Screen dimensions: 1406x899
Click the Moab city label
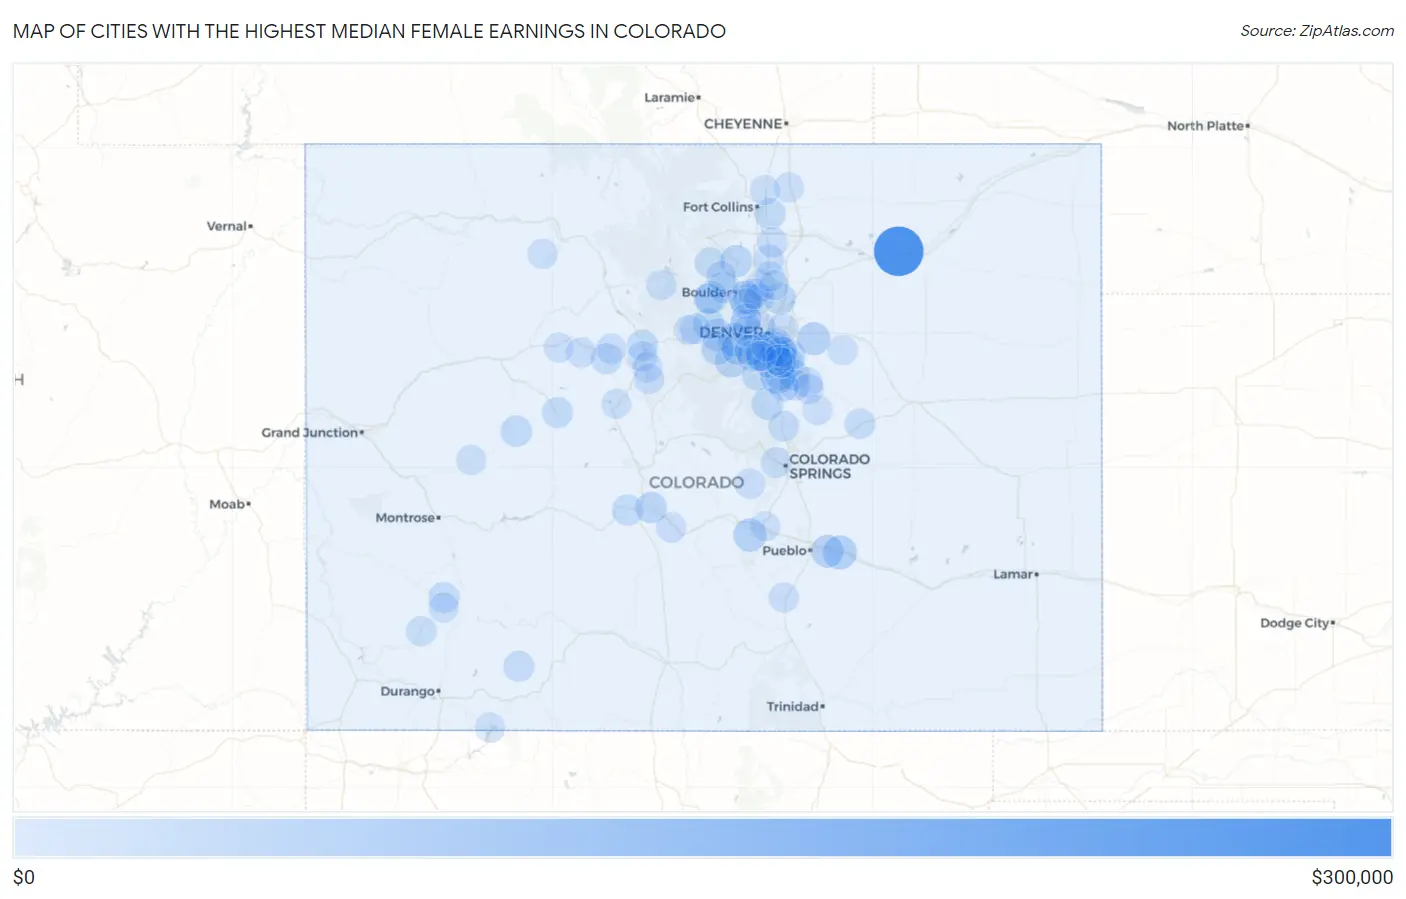(227, 504)
